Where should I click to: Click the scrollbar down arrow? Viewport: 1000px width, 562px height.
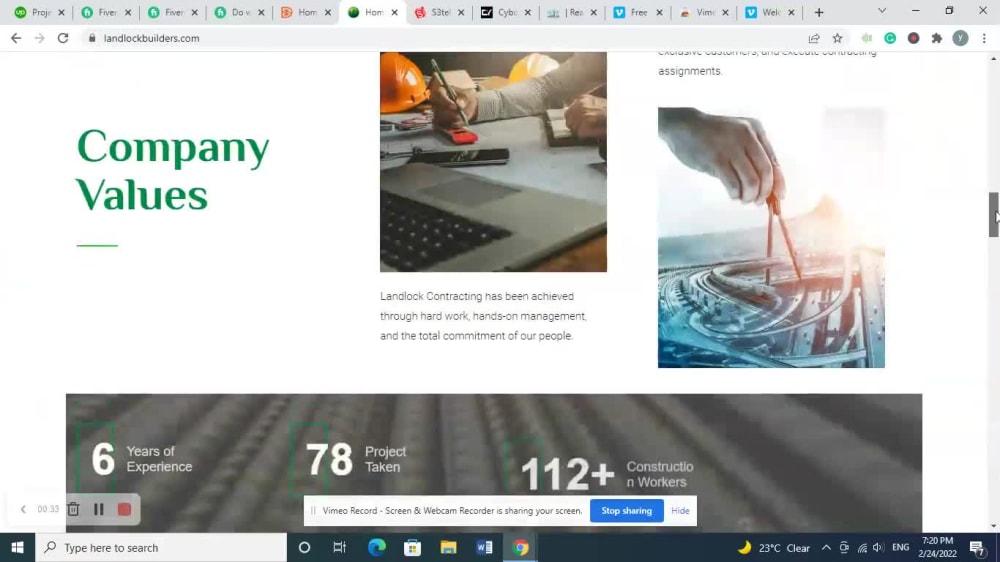[x=994, y=526]
